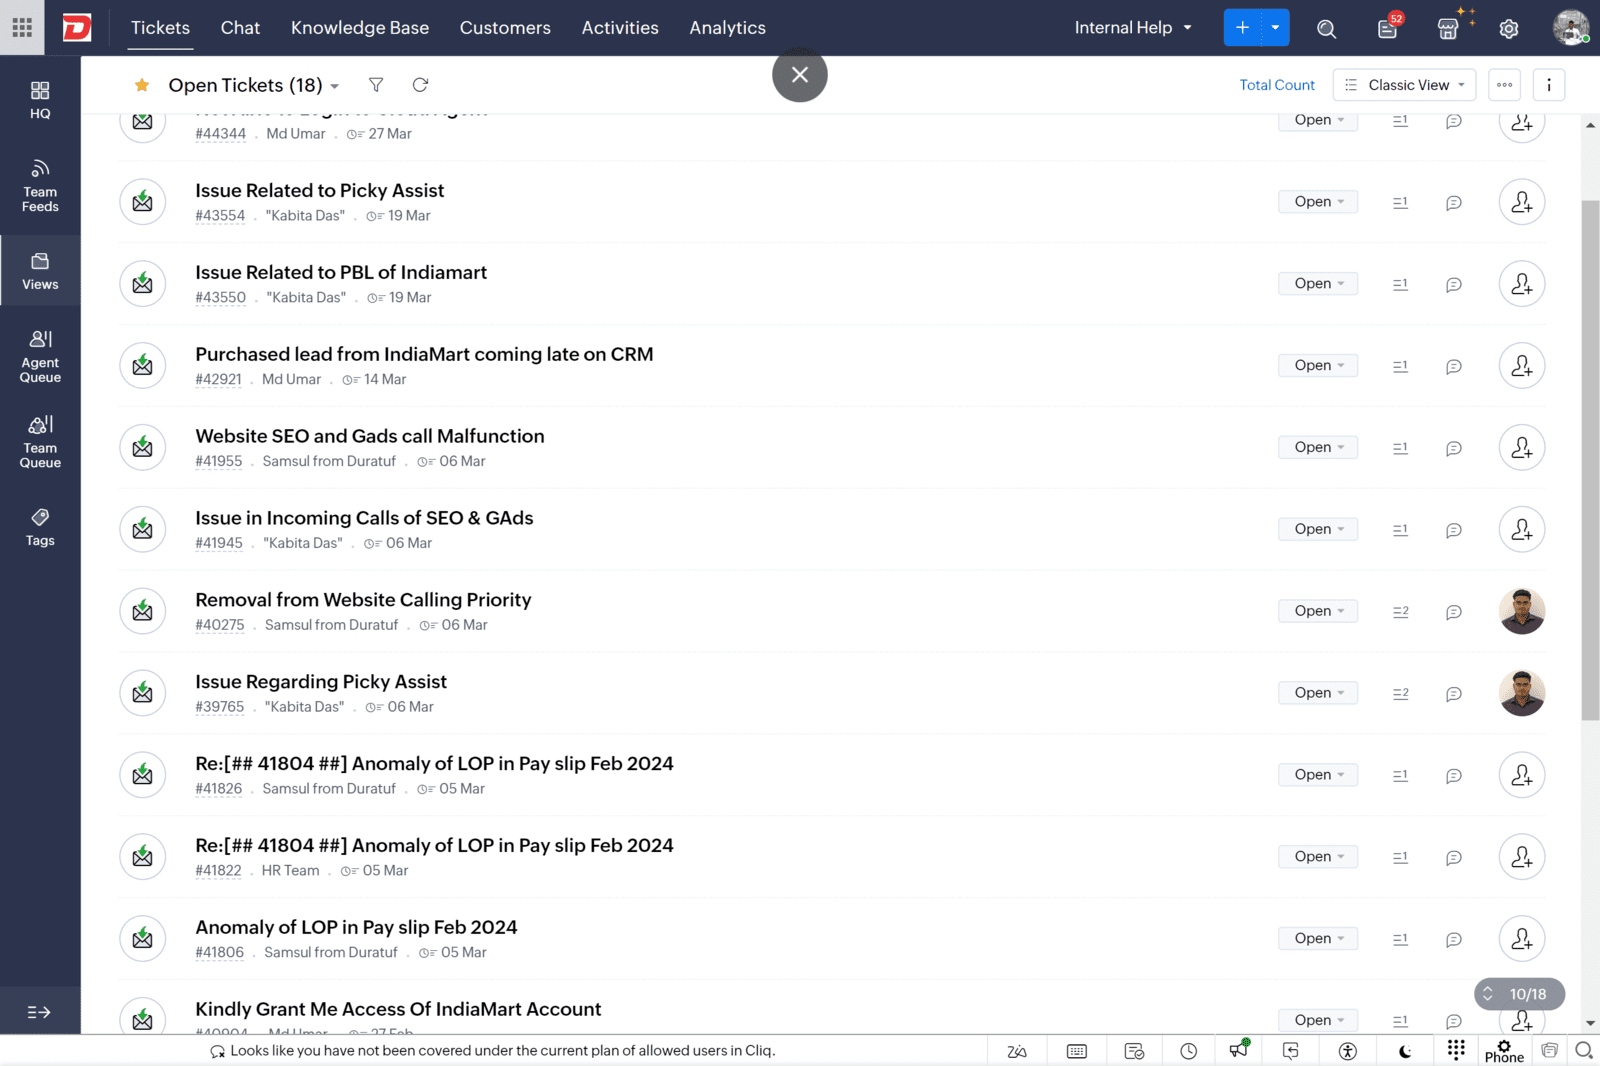Open ticket Issue in Incoming Calls of SEO & GAds
This screenshot has width=1600, height=1066.
(364, 518)
